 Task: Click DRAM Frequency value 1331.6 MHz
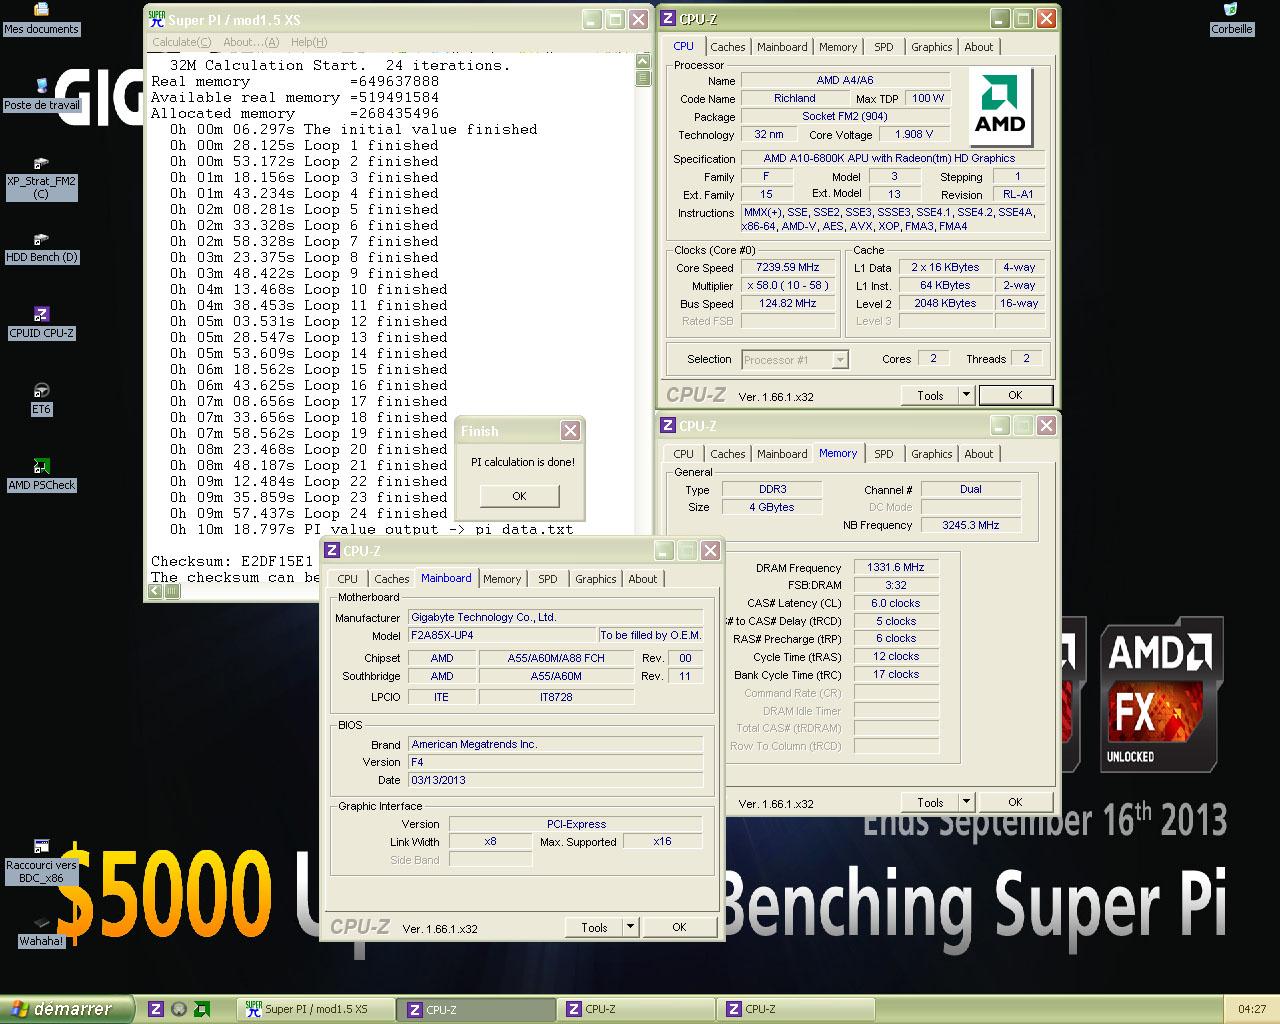896,567
